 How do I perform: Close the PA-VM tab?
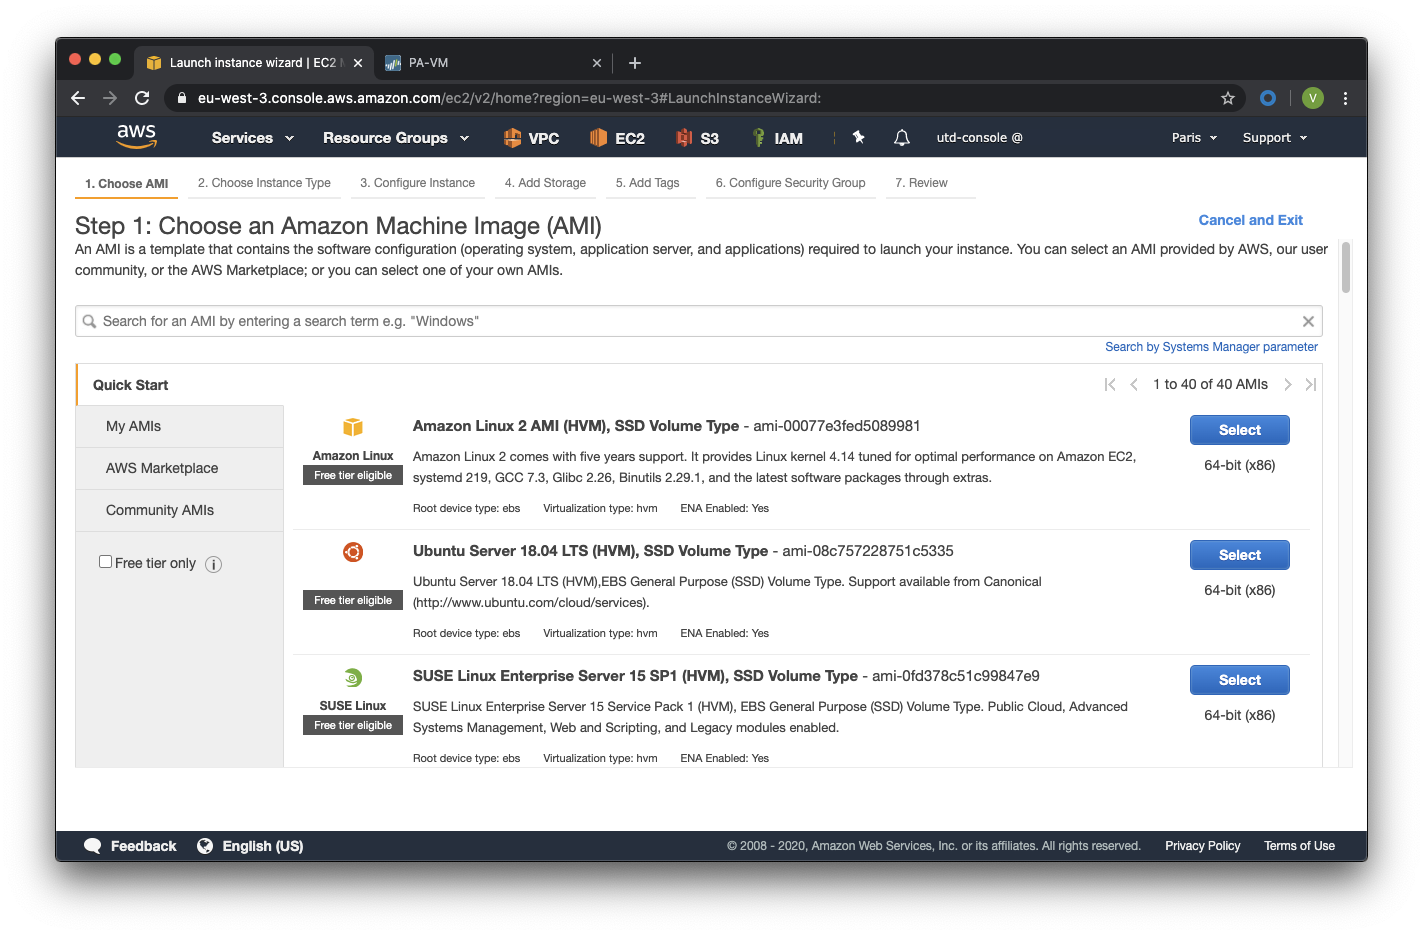tap(597, 63)
